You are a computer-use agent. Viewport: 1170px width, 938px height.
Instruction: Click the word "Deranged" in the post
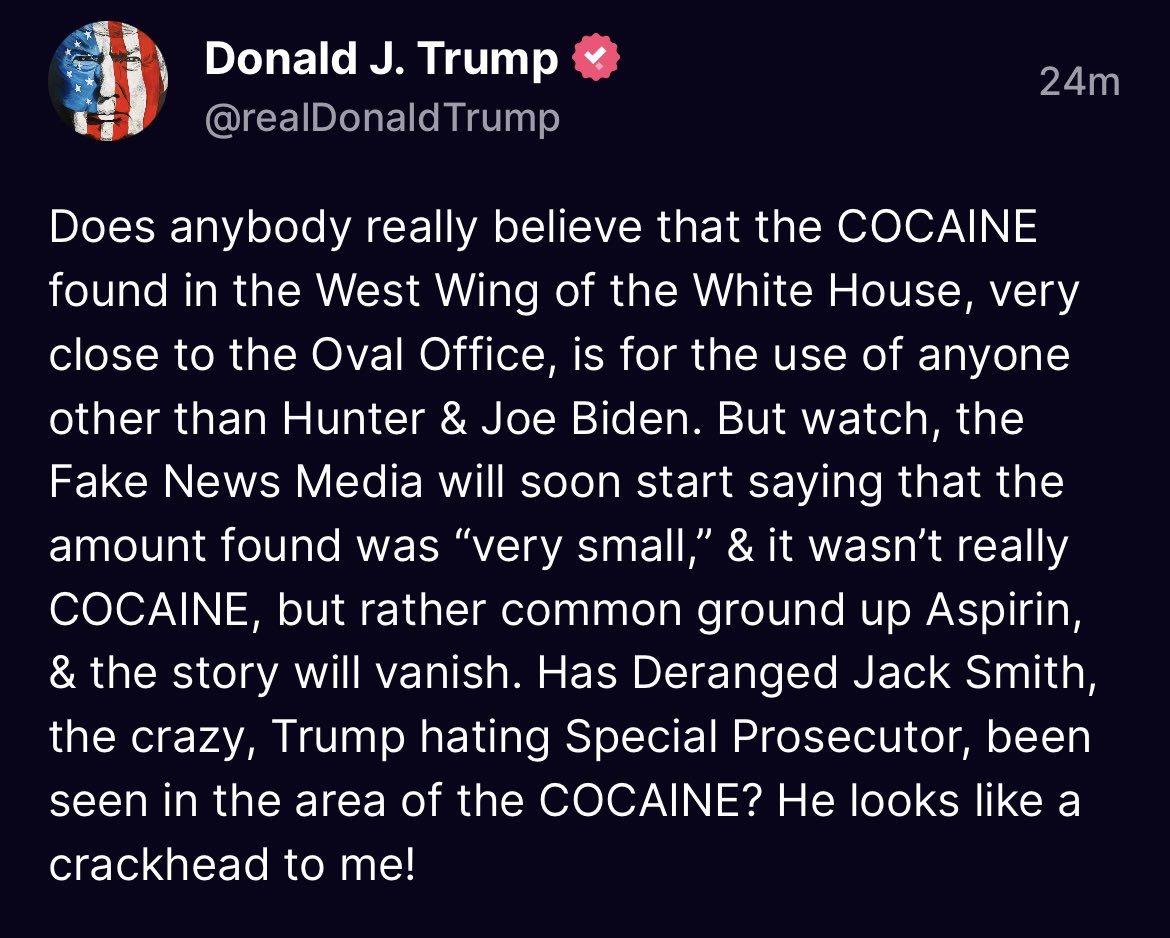pyautogui.click(x=735, y=673)
